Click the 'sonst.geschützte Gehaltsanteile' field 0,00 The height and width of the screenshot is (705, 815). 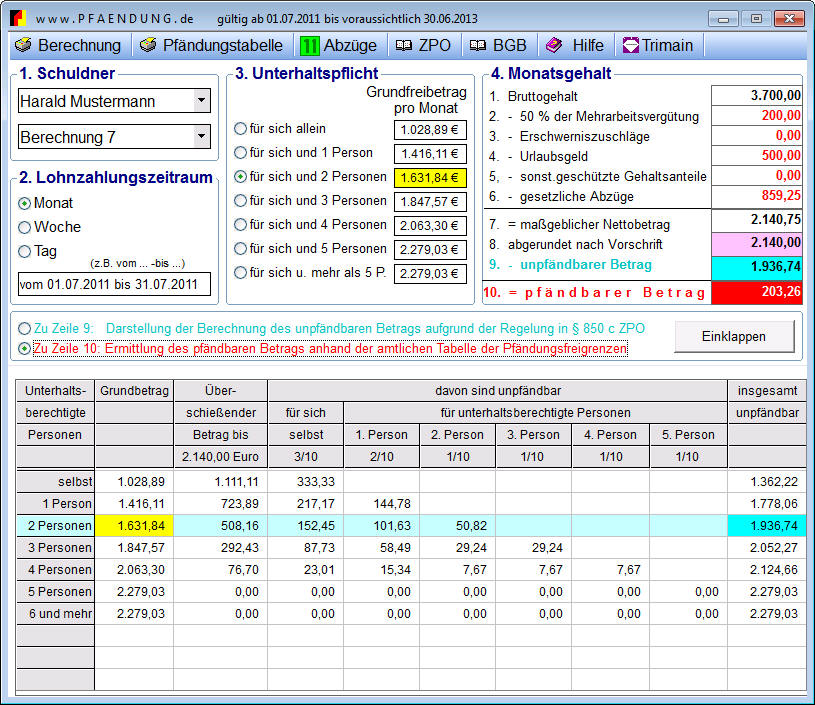tap(756, 176)
